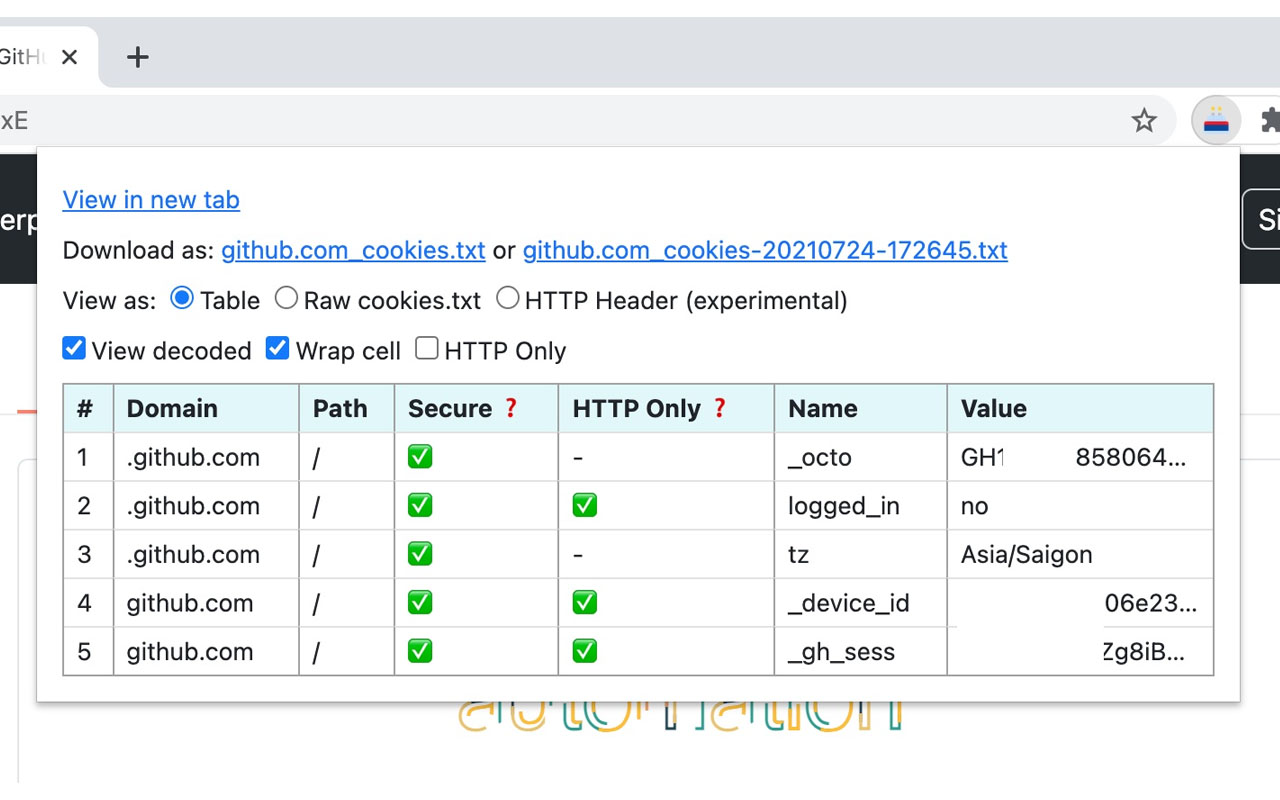Select Raw cookies.txt view option
This screenshot has width=1280, height=800.
click(286, 298)
